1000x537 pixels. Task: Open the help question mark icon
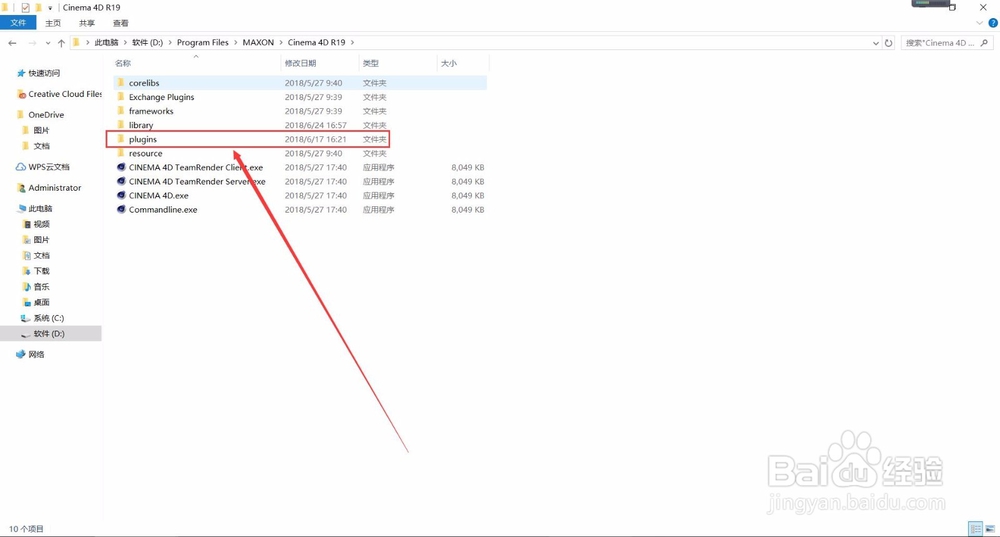[993, 23]
